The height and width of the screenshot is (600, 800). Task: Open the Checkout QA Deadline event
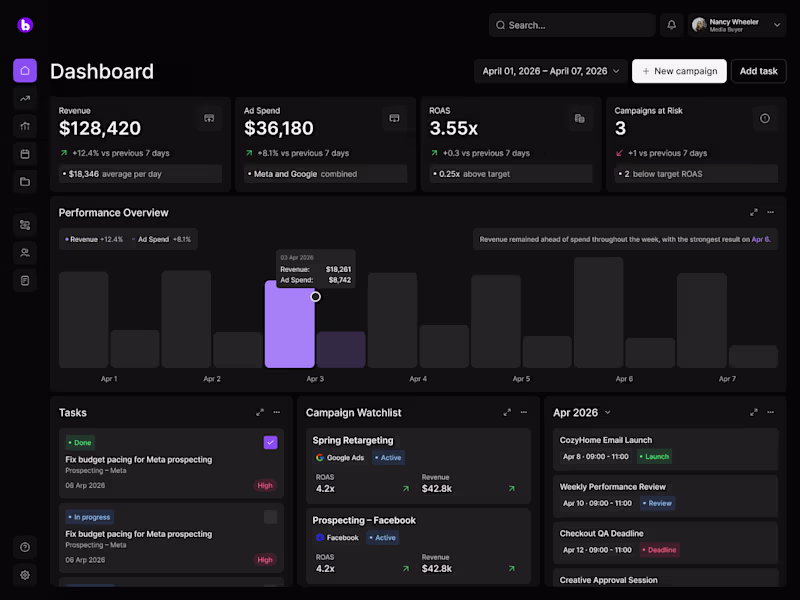[666, 542]
